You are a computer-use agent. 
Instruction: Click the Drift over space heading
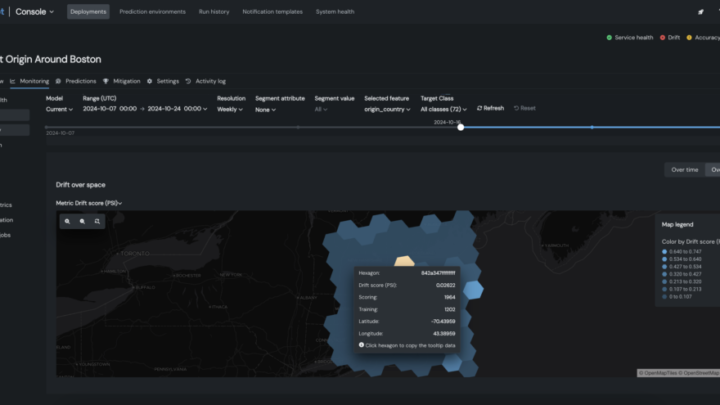tap(80, 185)
